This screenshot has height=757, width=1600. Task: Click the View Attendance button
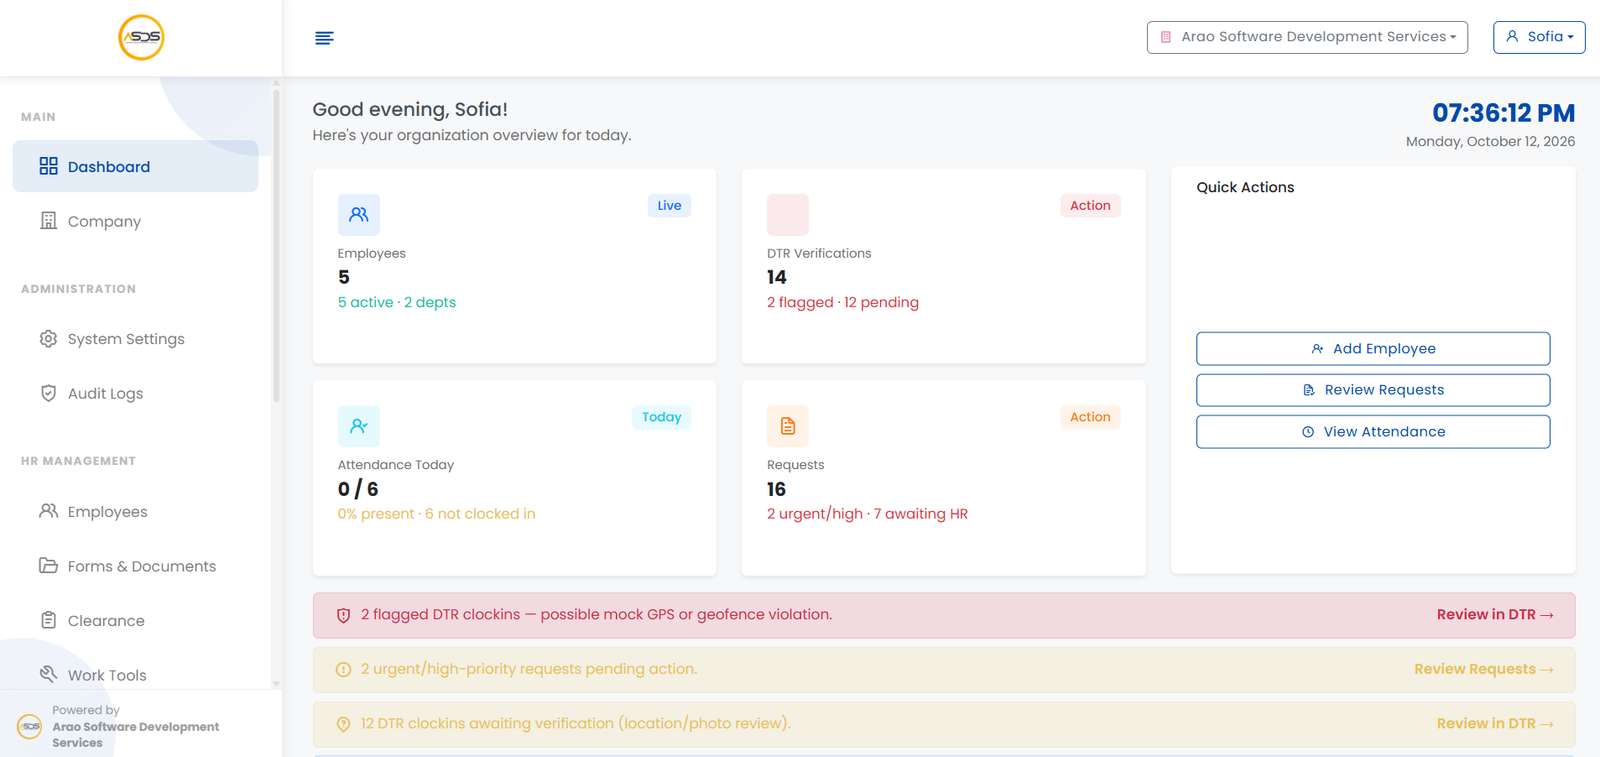click(1373, 432)
